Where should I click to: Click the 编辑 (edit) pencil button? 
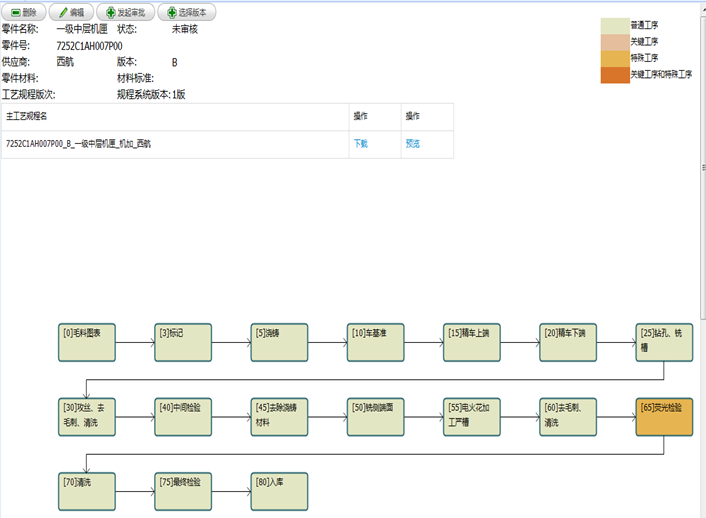click(x=72, y=12)
